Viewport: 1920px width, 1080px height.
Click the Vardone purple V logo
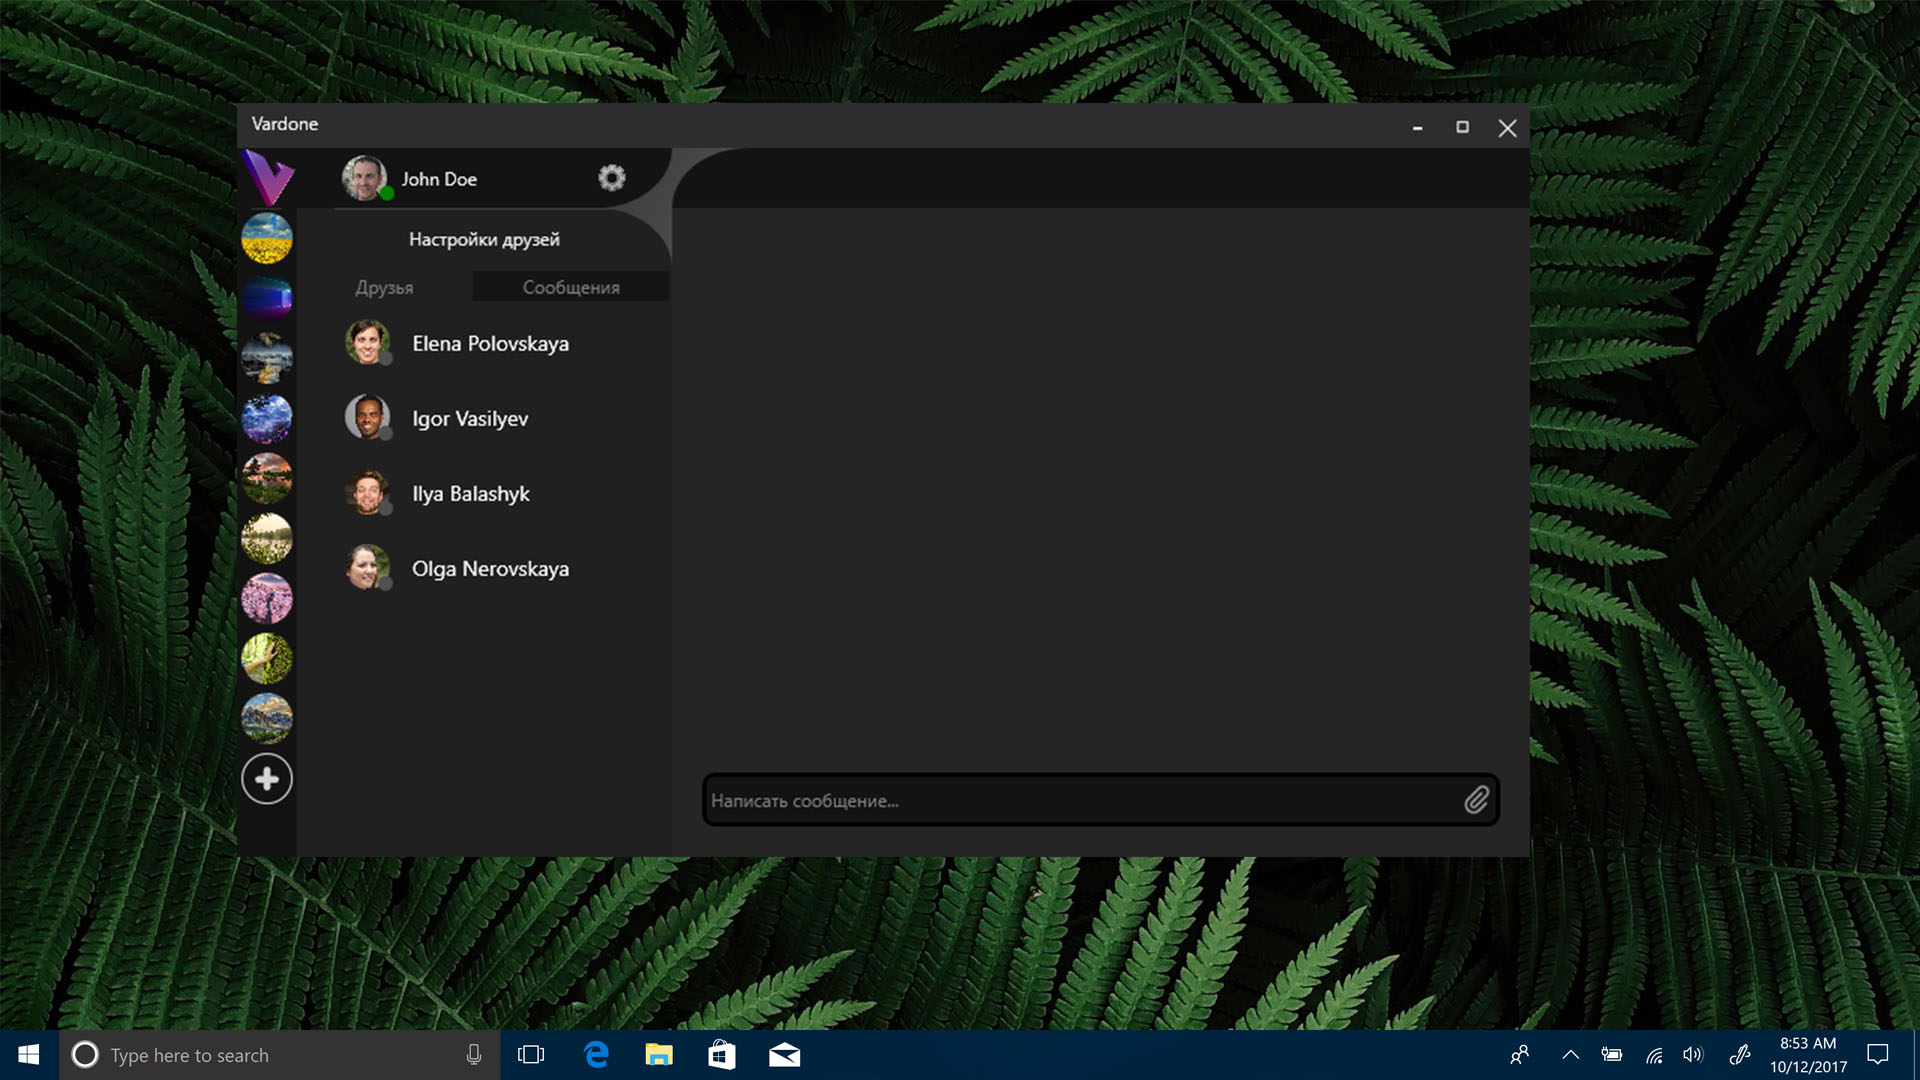(267, 178)
